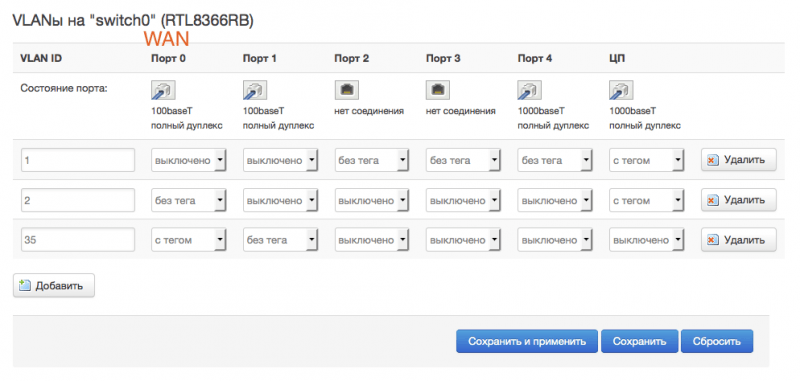800x381 pixels.
Task: Focus the VLAN ID field containing 35
Action: (x=78, y=240)
